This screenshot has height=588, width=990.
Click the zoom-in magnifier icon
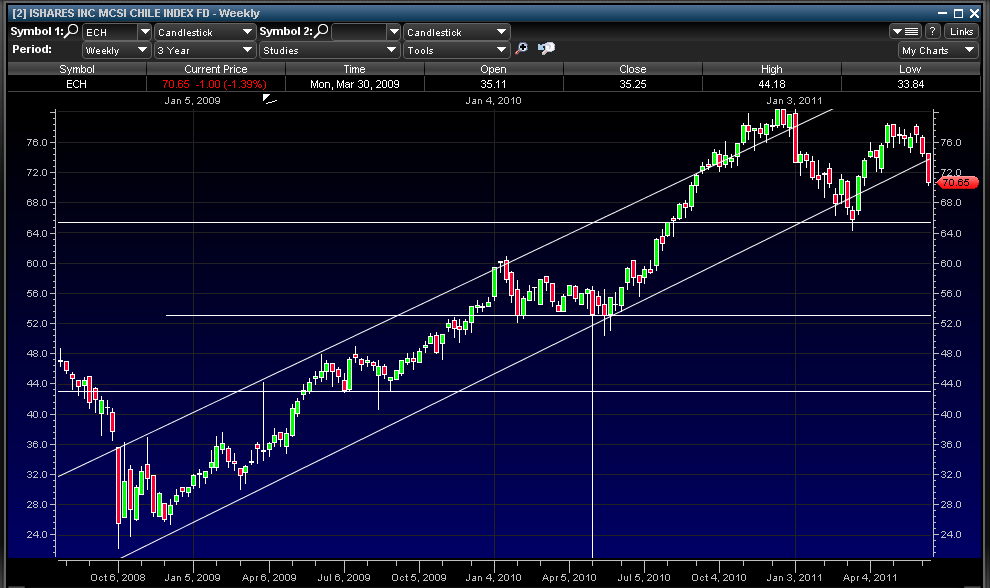[522, 49]
